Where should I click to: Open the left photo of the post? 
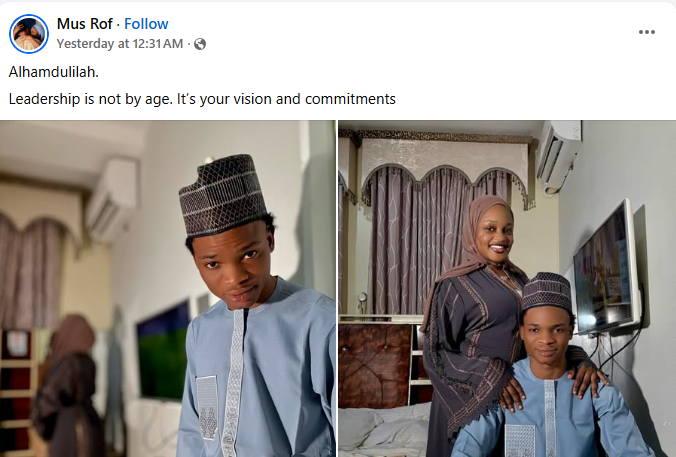(x=168, y=288)
